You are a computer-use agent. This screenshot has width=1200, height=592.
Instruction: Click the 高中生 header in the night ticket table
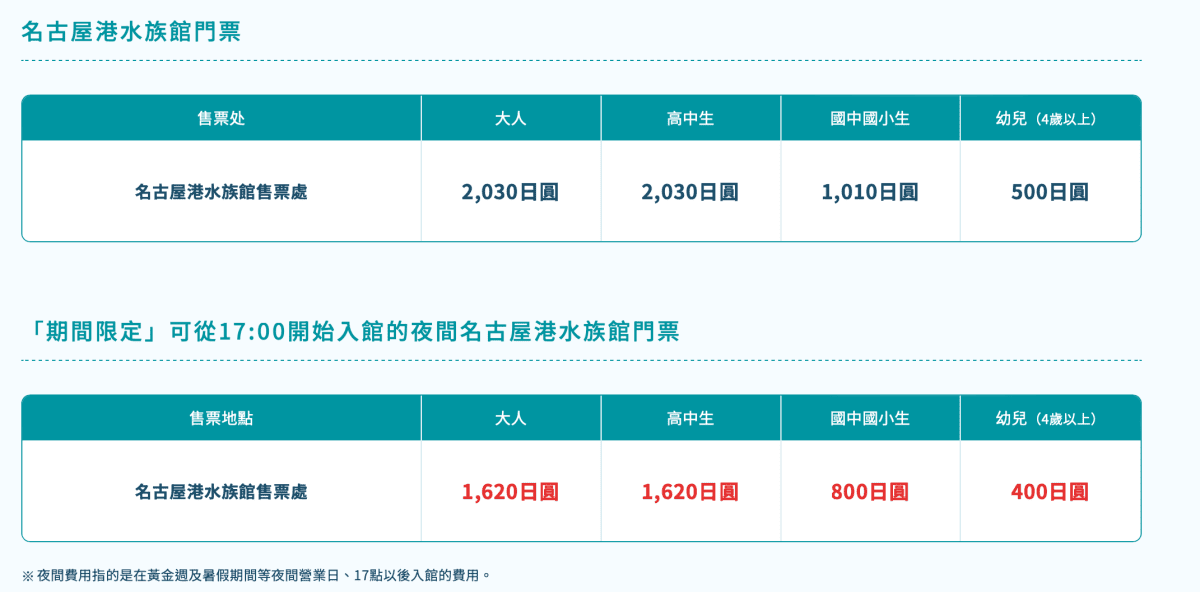(x=691, y=418)
